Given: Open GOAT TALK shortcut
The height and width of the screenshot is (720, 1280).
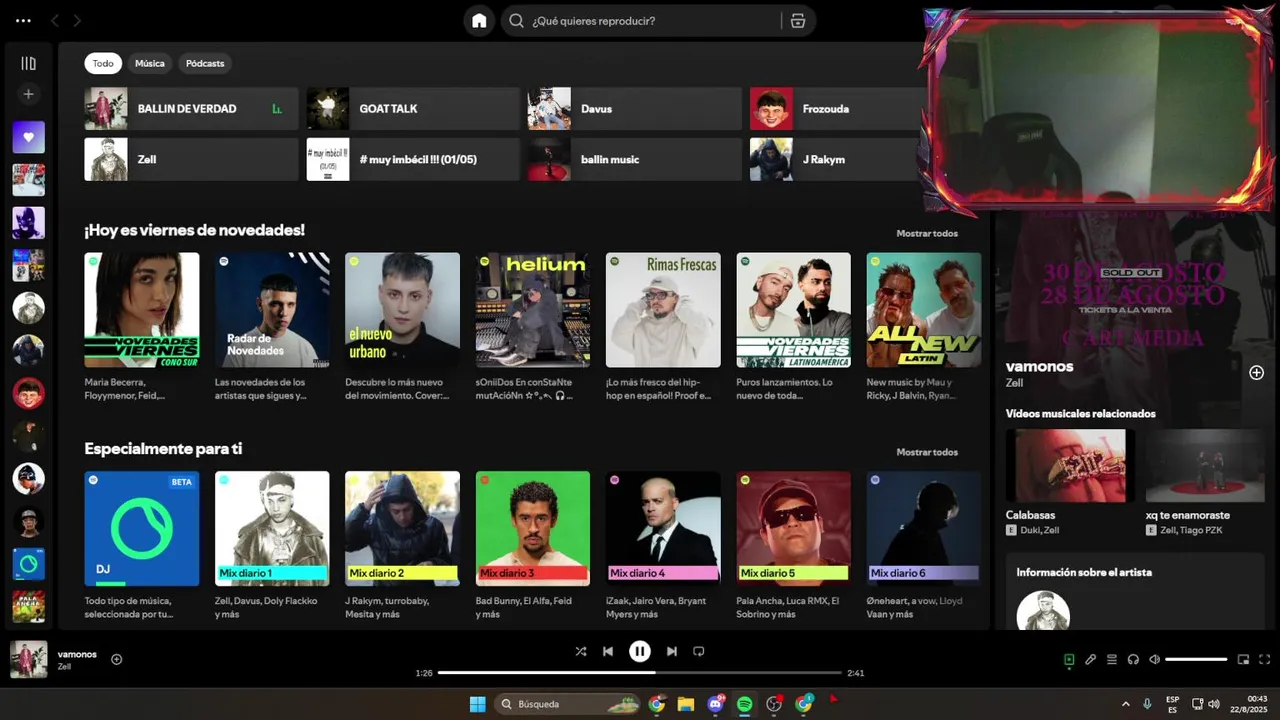Looking at the screenshot, I should 413,108.
